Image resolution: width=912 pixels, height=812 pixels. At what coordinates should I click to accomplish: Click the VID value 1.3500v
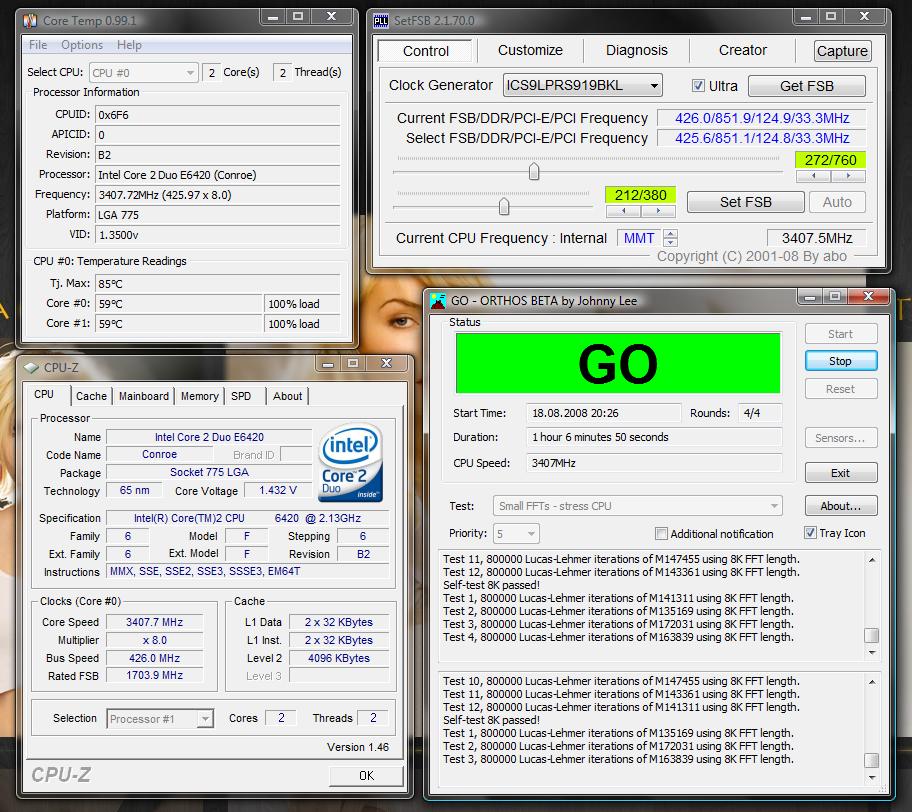[218, 235]
